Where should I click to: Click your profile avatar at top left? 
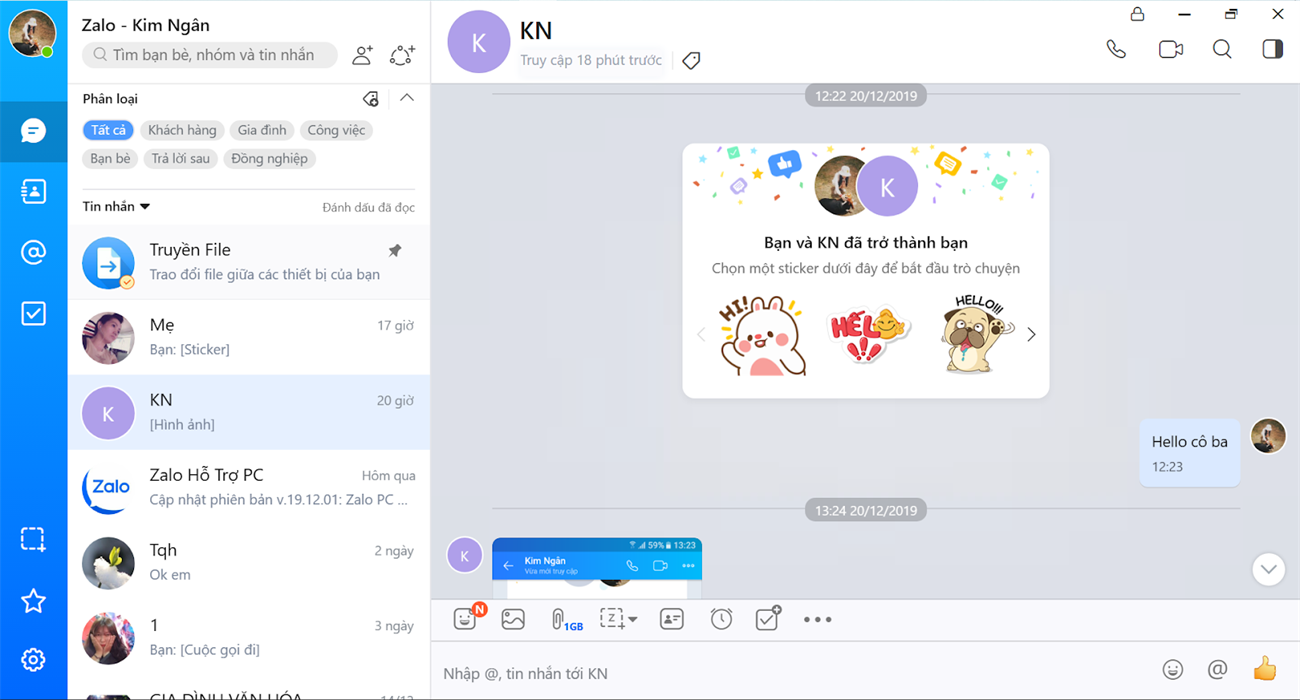pos(32,33)
